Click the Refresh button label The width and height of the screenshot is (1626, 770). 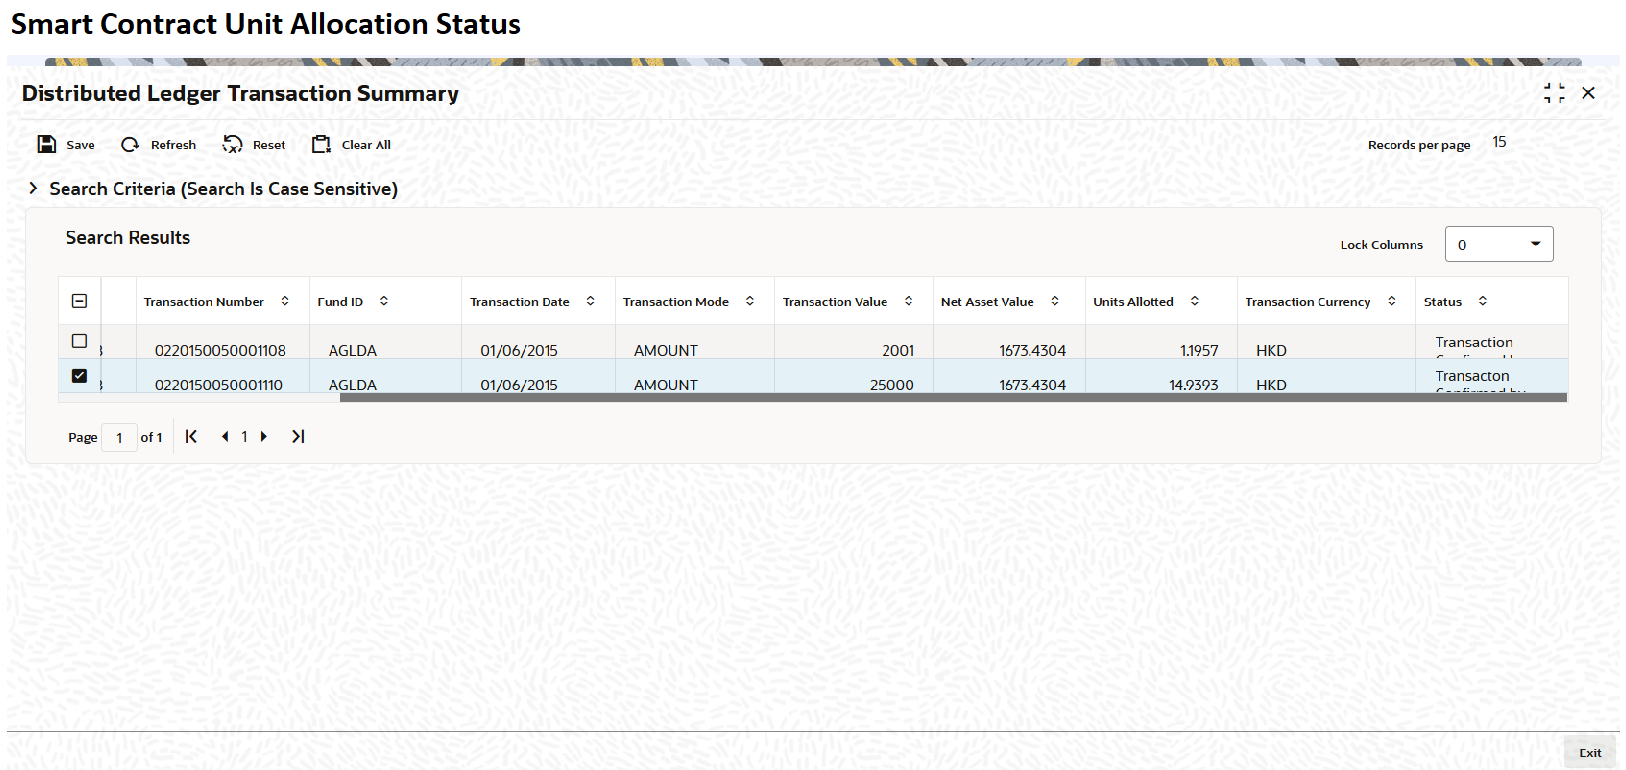point(173,145)
